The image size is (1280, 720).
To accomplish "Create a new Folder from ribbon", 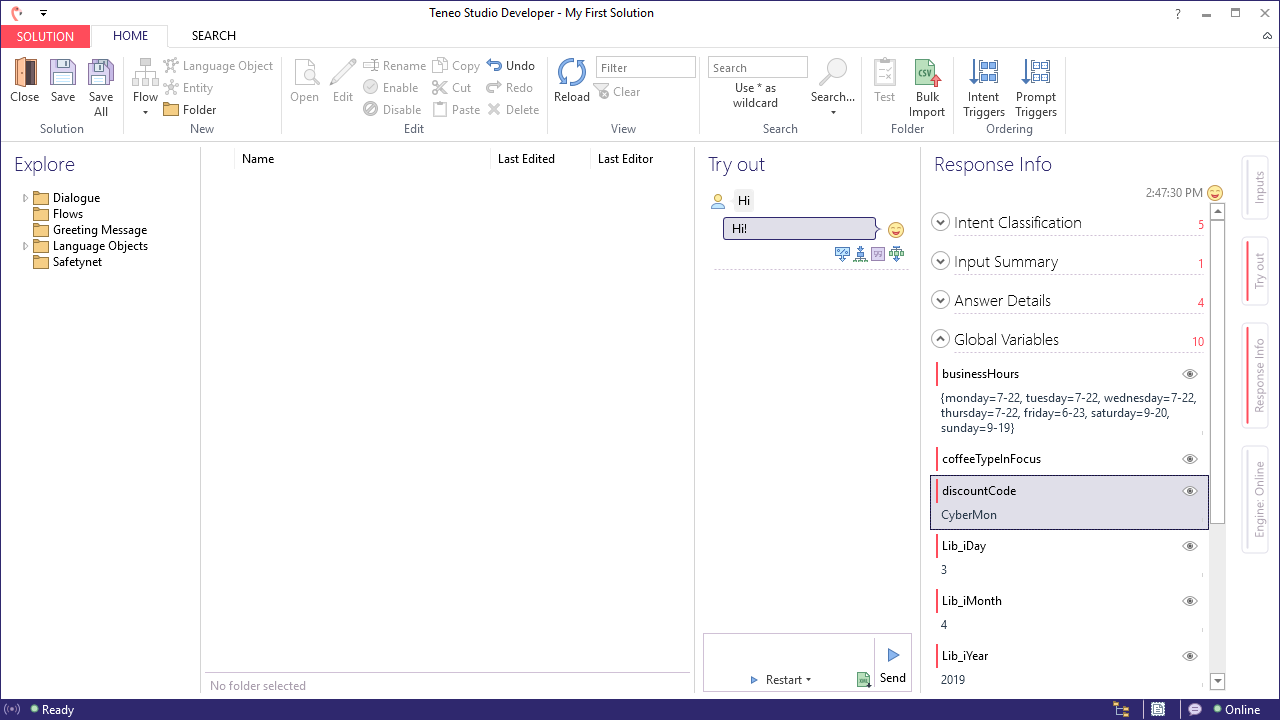I will (190, 110).
